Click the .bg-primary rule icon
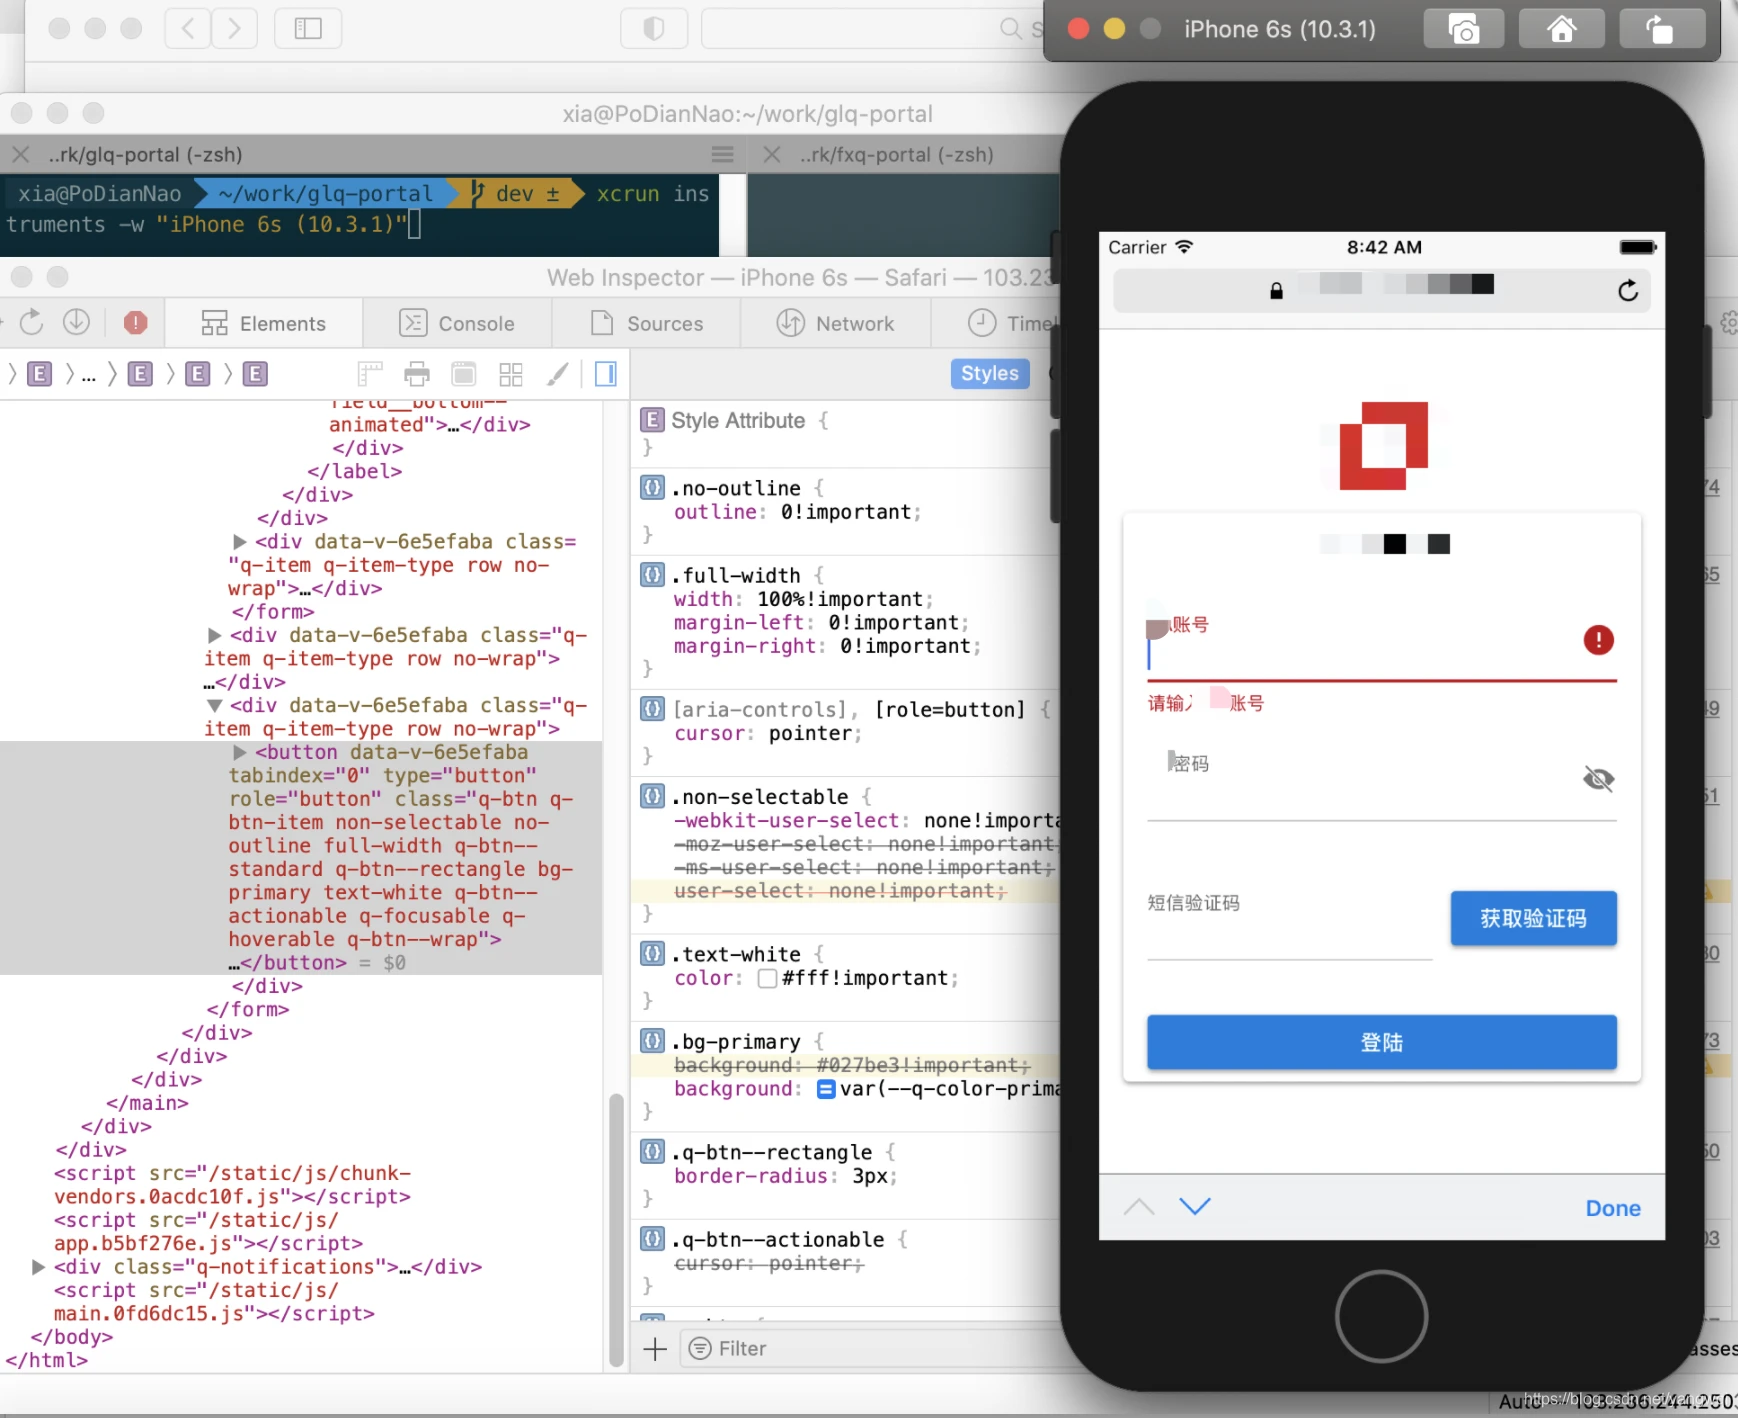 [x=652, y=1040]
